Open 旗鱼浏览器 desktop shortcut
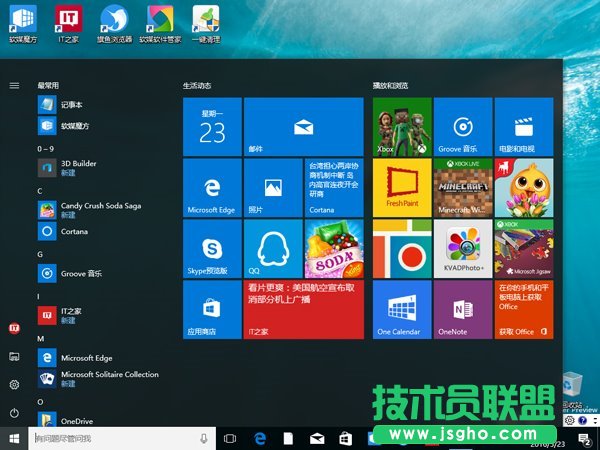 (114, 24)
